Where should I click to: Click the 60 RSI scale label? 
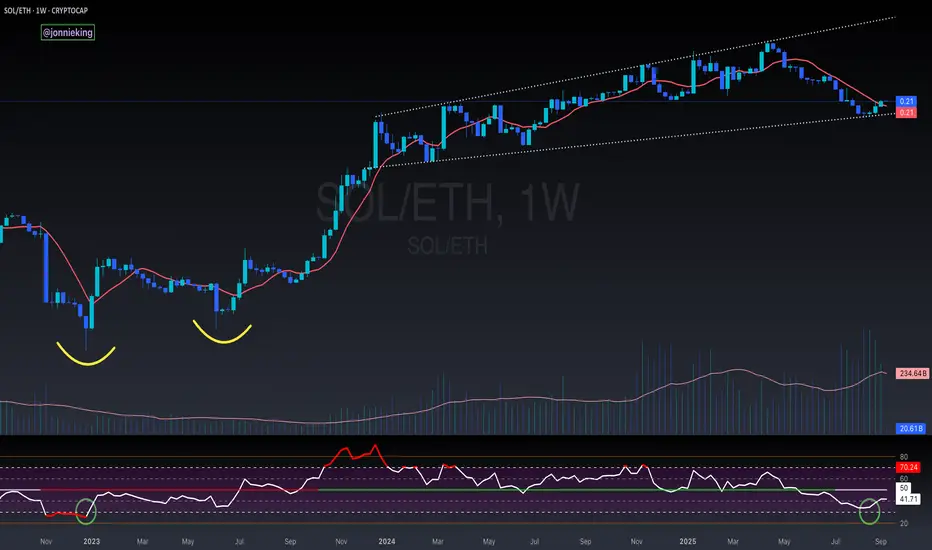(903, 478)
